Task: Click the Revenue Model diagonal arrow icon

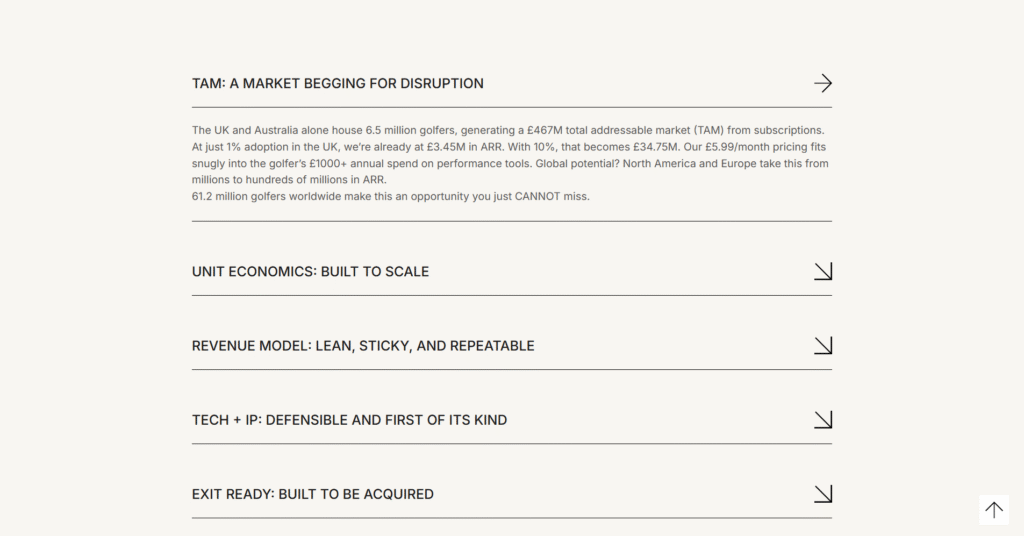Action: pos(823,345)
